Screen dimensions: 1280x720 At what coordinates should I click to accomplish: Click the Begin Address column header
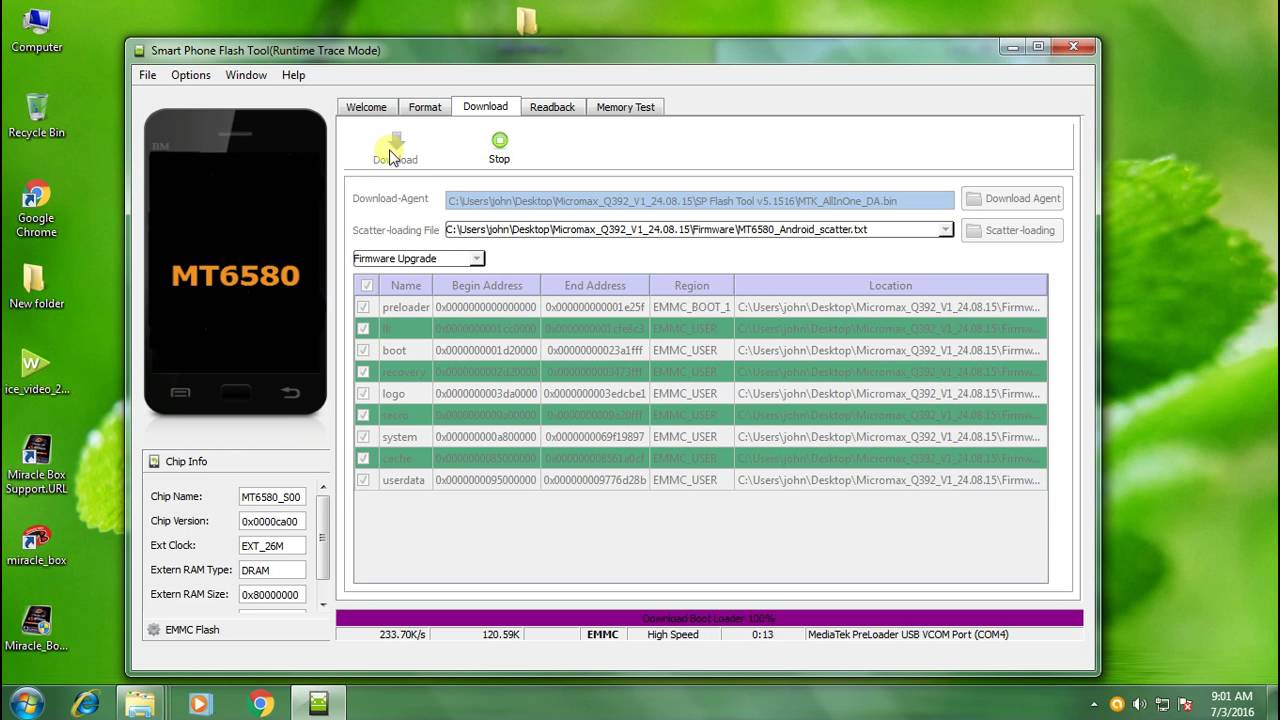pyautogui.click(x=486, y=285)
